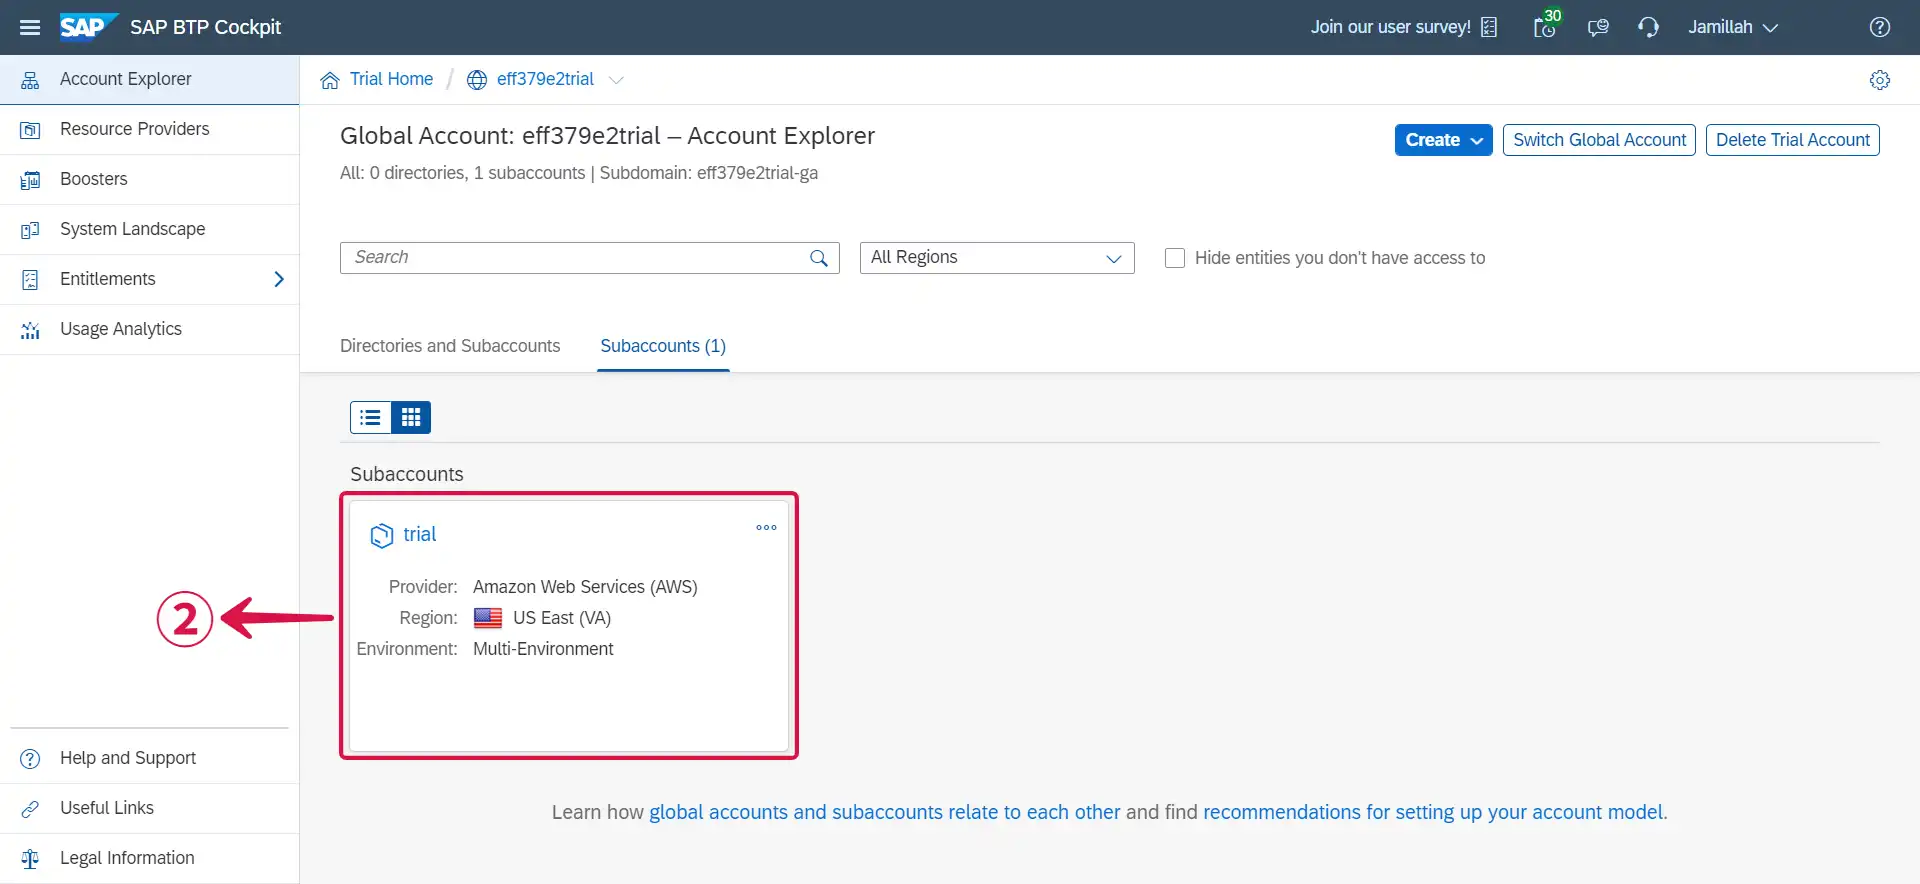Click Multi-Environment text
Image resolution: width=1920 pixels, height=884 pixels.
(543, 649)
